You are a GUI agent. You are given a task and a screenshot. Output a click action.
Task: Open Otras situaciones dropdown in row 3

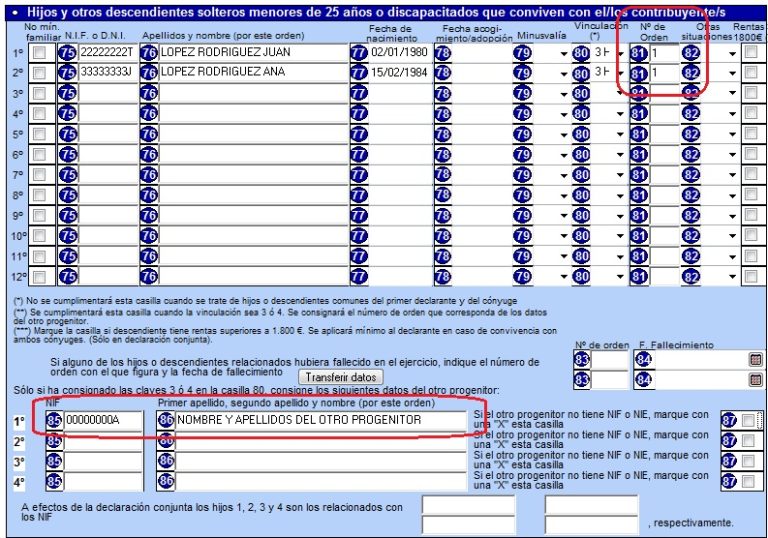[732, 94]
